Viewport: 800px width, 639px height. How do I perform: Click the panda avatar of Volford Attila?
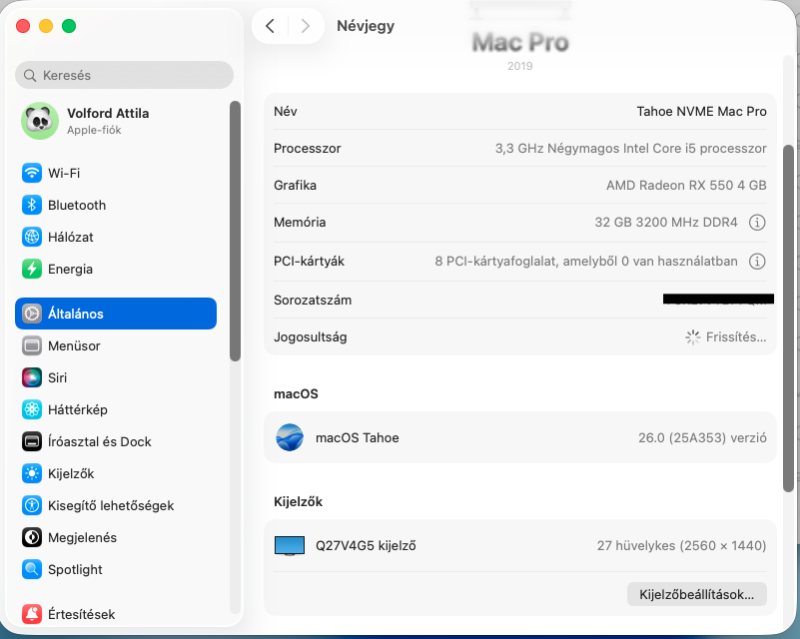click(40, 121)
